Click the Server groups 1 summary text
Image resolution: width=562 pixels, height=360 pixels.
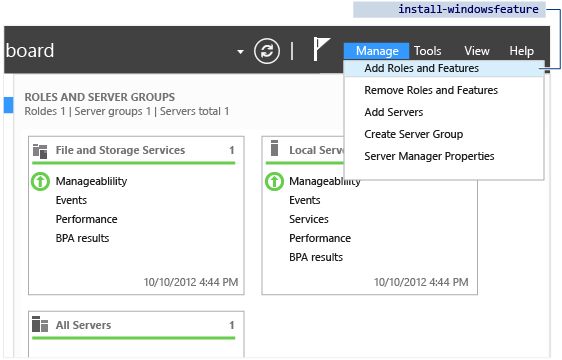(x=113, y=112)
